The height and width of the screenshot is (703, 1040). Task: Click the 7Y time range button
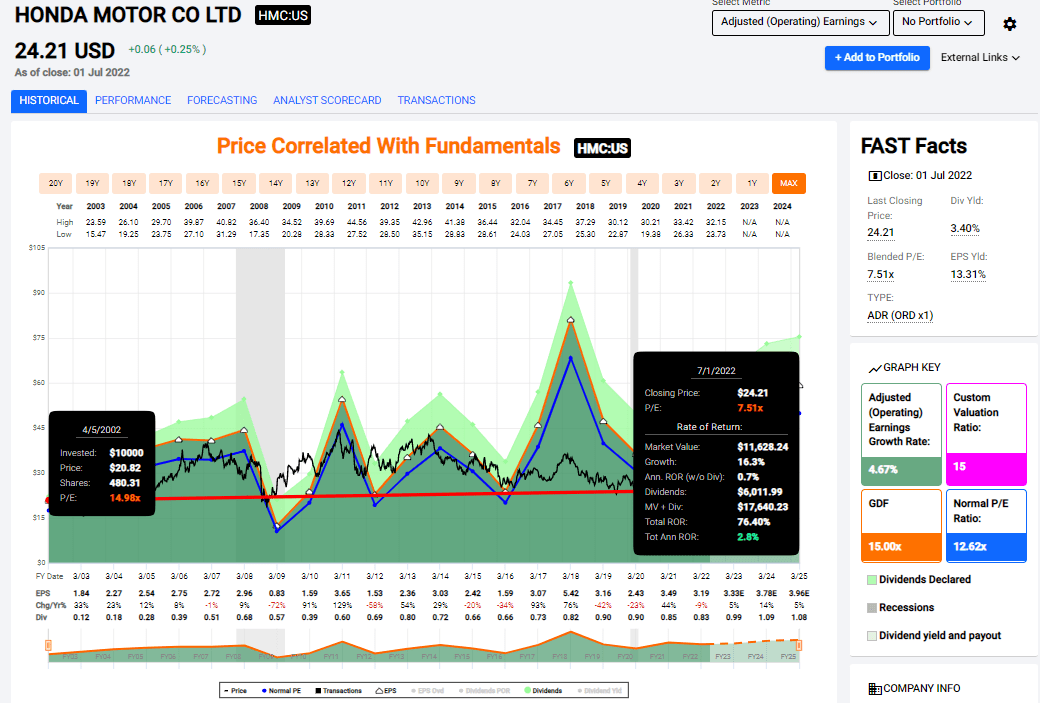pyautogui.click(x=533, y=184)
